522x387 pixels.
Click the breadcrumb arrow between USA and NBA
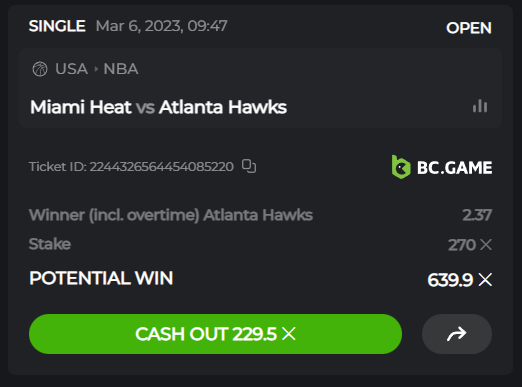click(x=96, y=69)
